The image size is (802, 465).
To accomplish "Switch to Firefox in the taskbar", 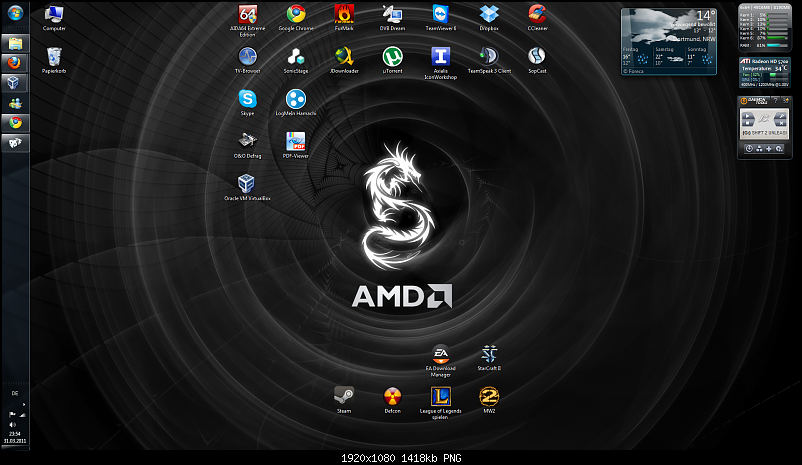I will point(15,63).
